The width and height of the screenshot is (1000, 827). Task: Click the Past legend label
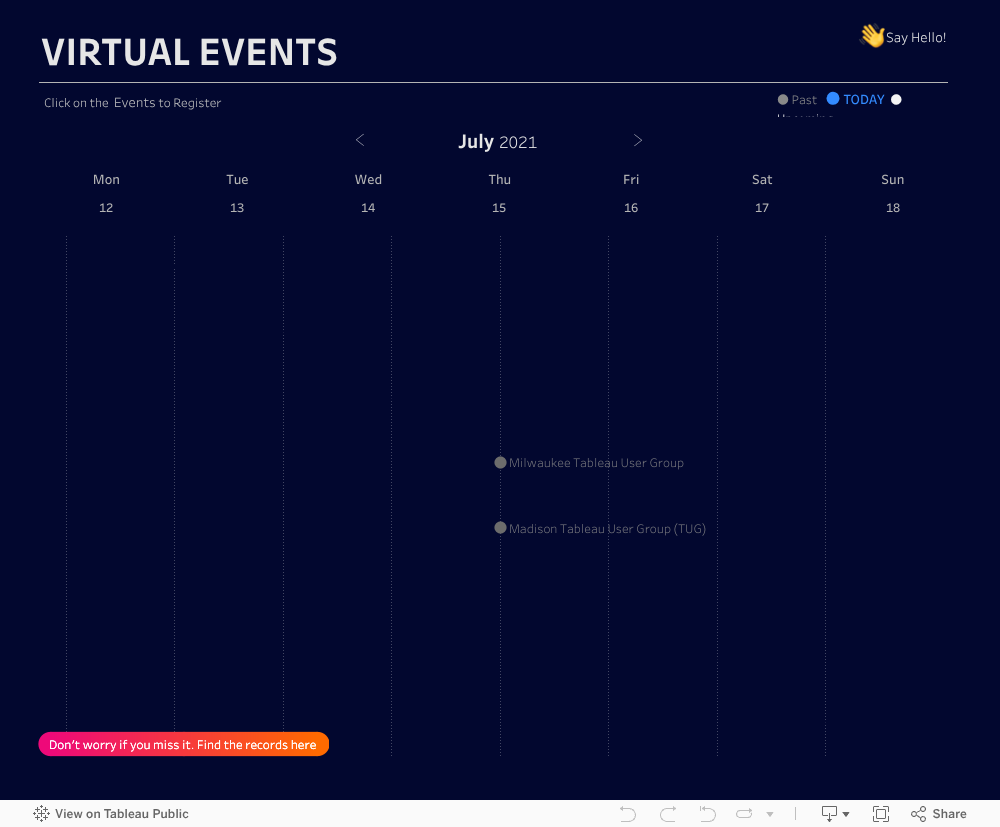click(804, 100)
